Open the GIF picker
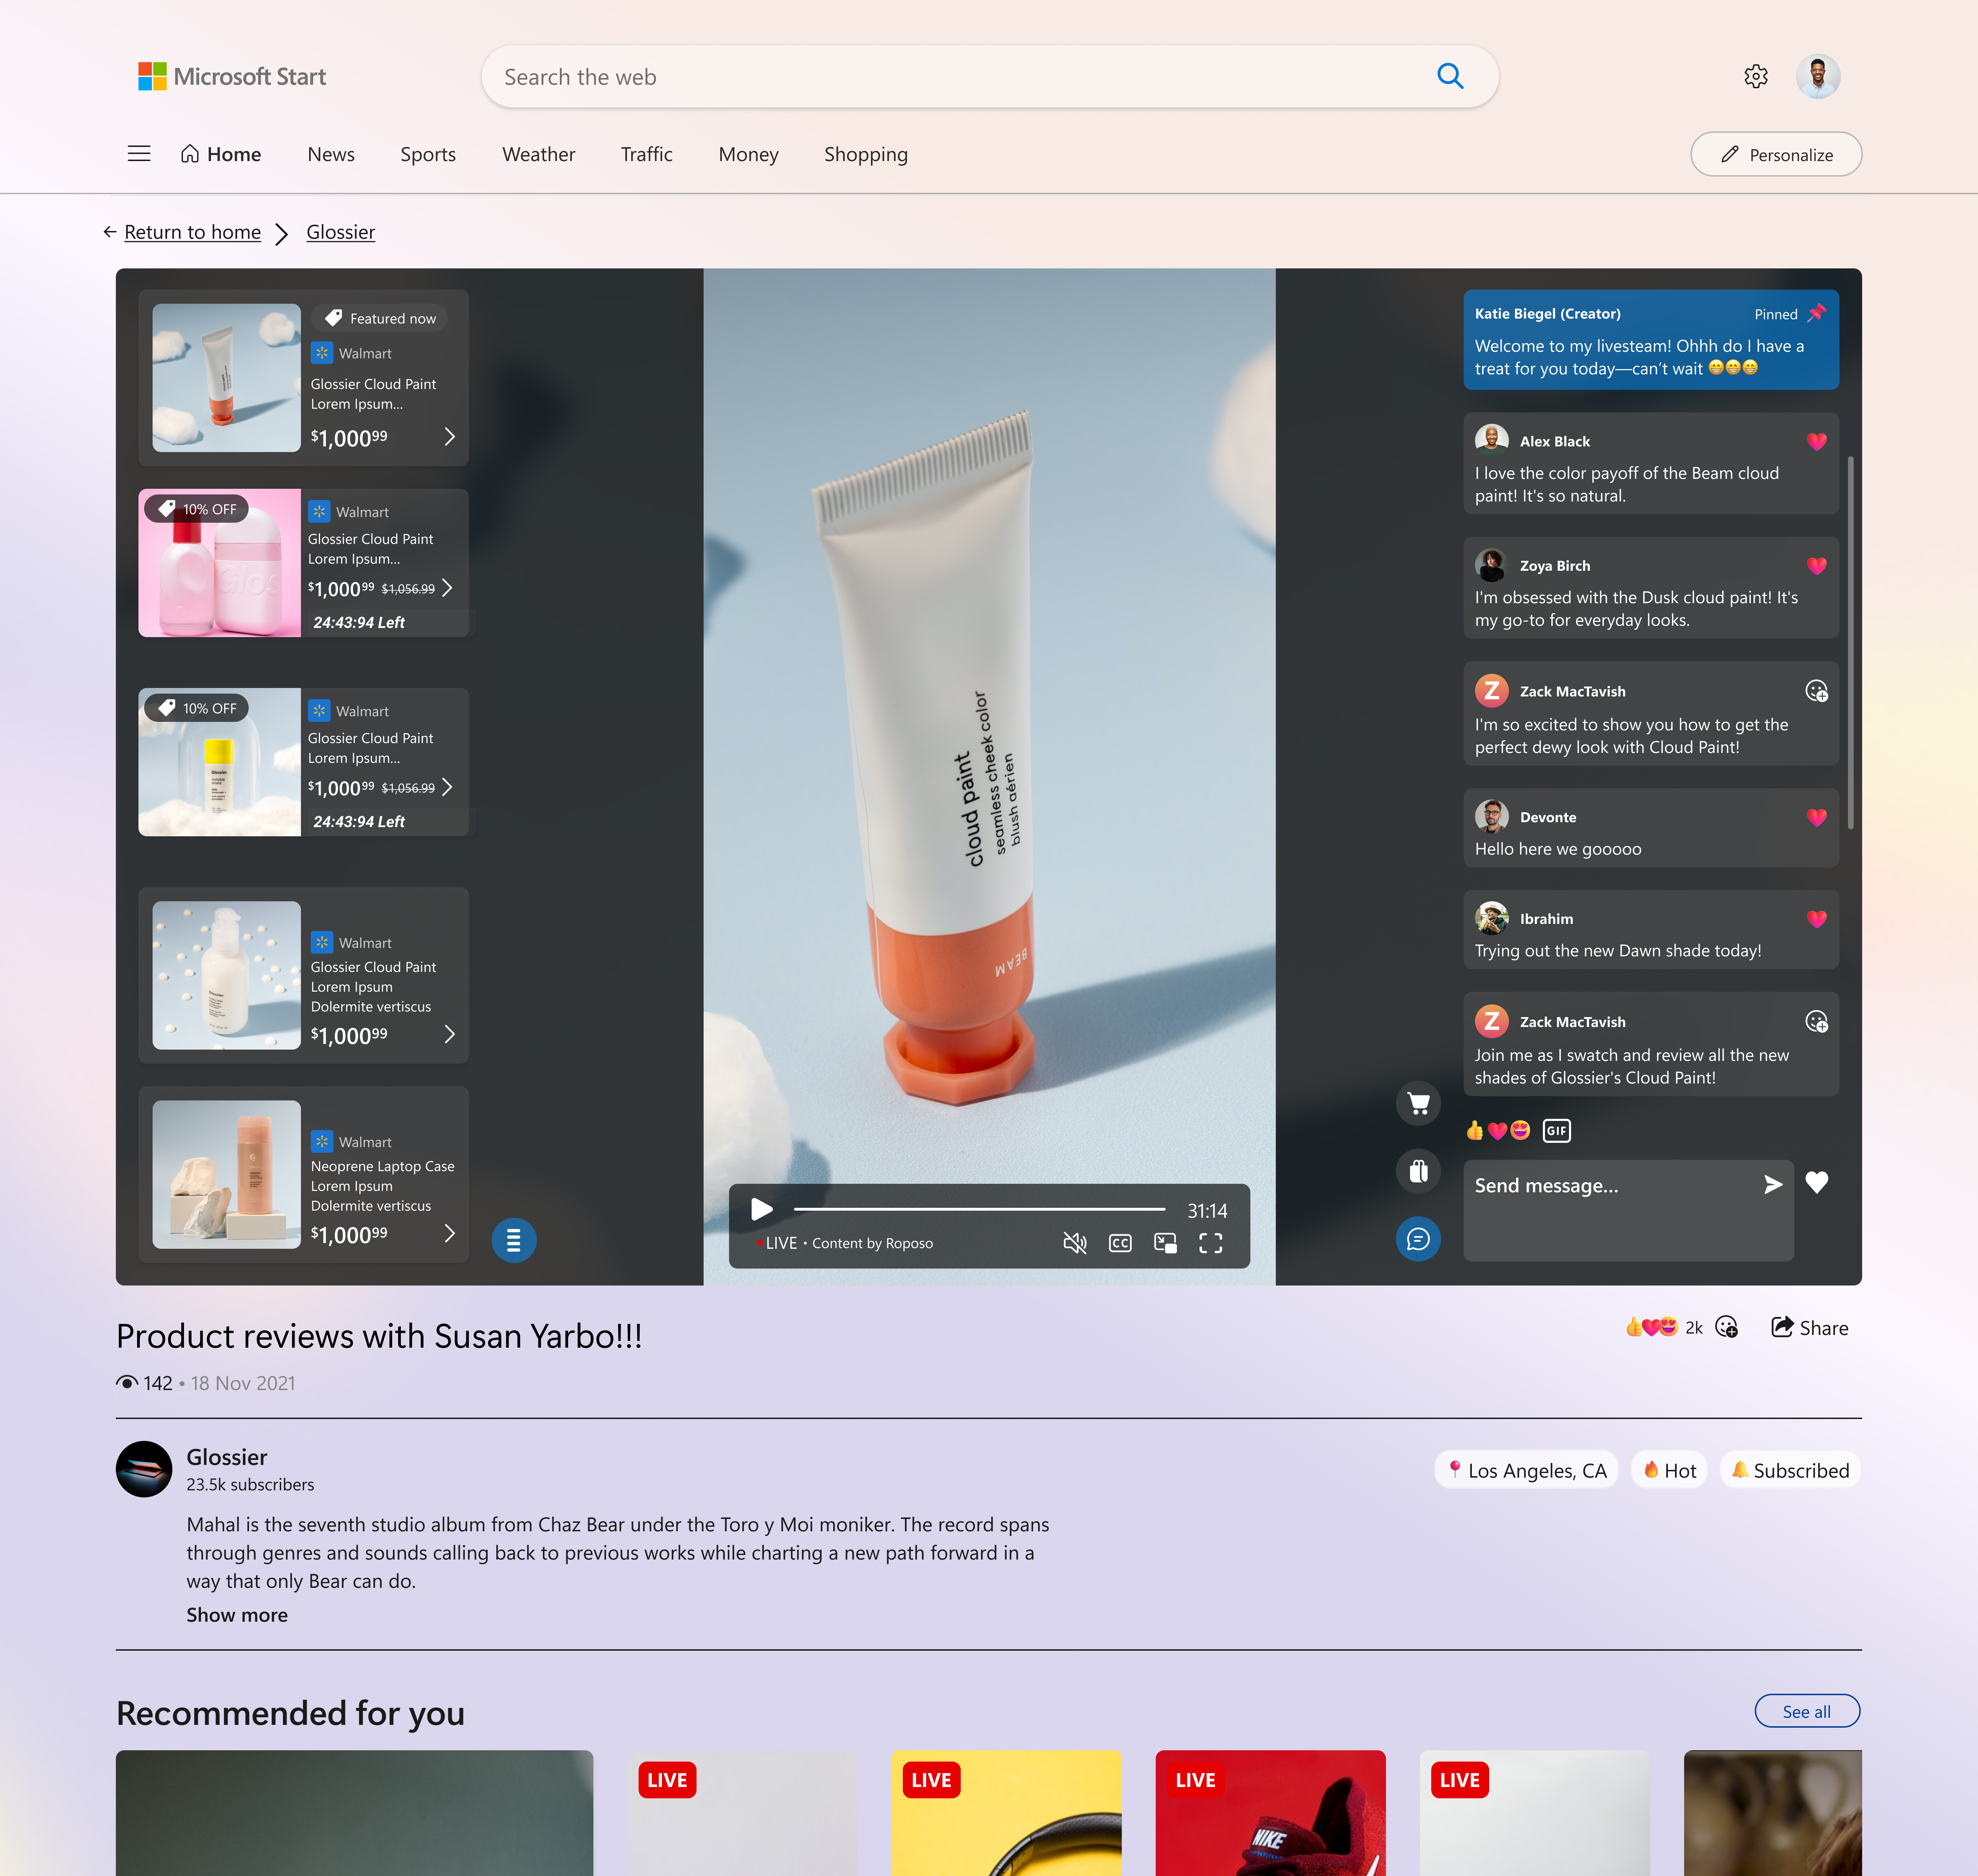This screenshot has width=1978, height=1876. [1557, 1131]
